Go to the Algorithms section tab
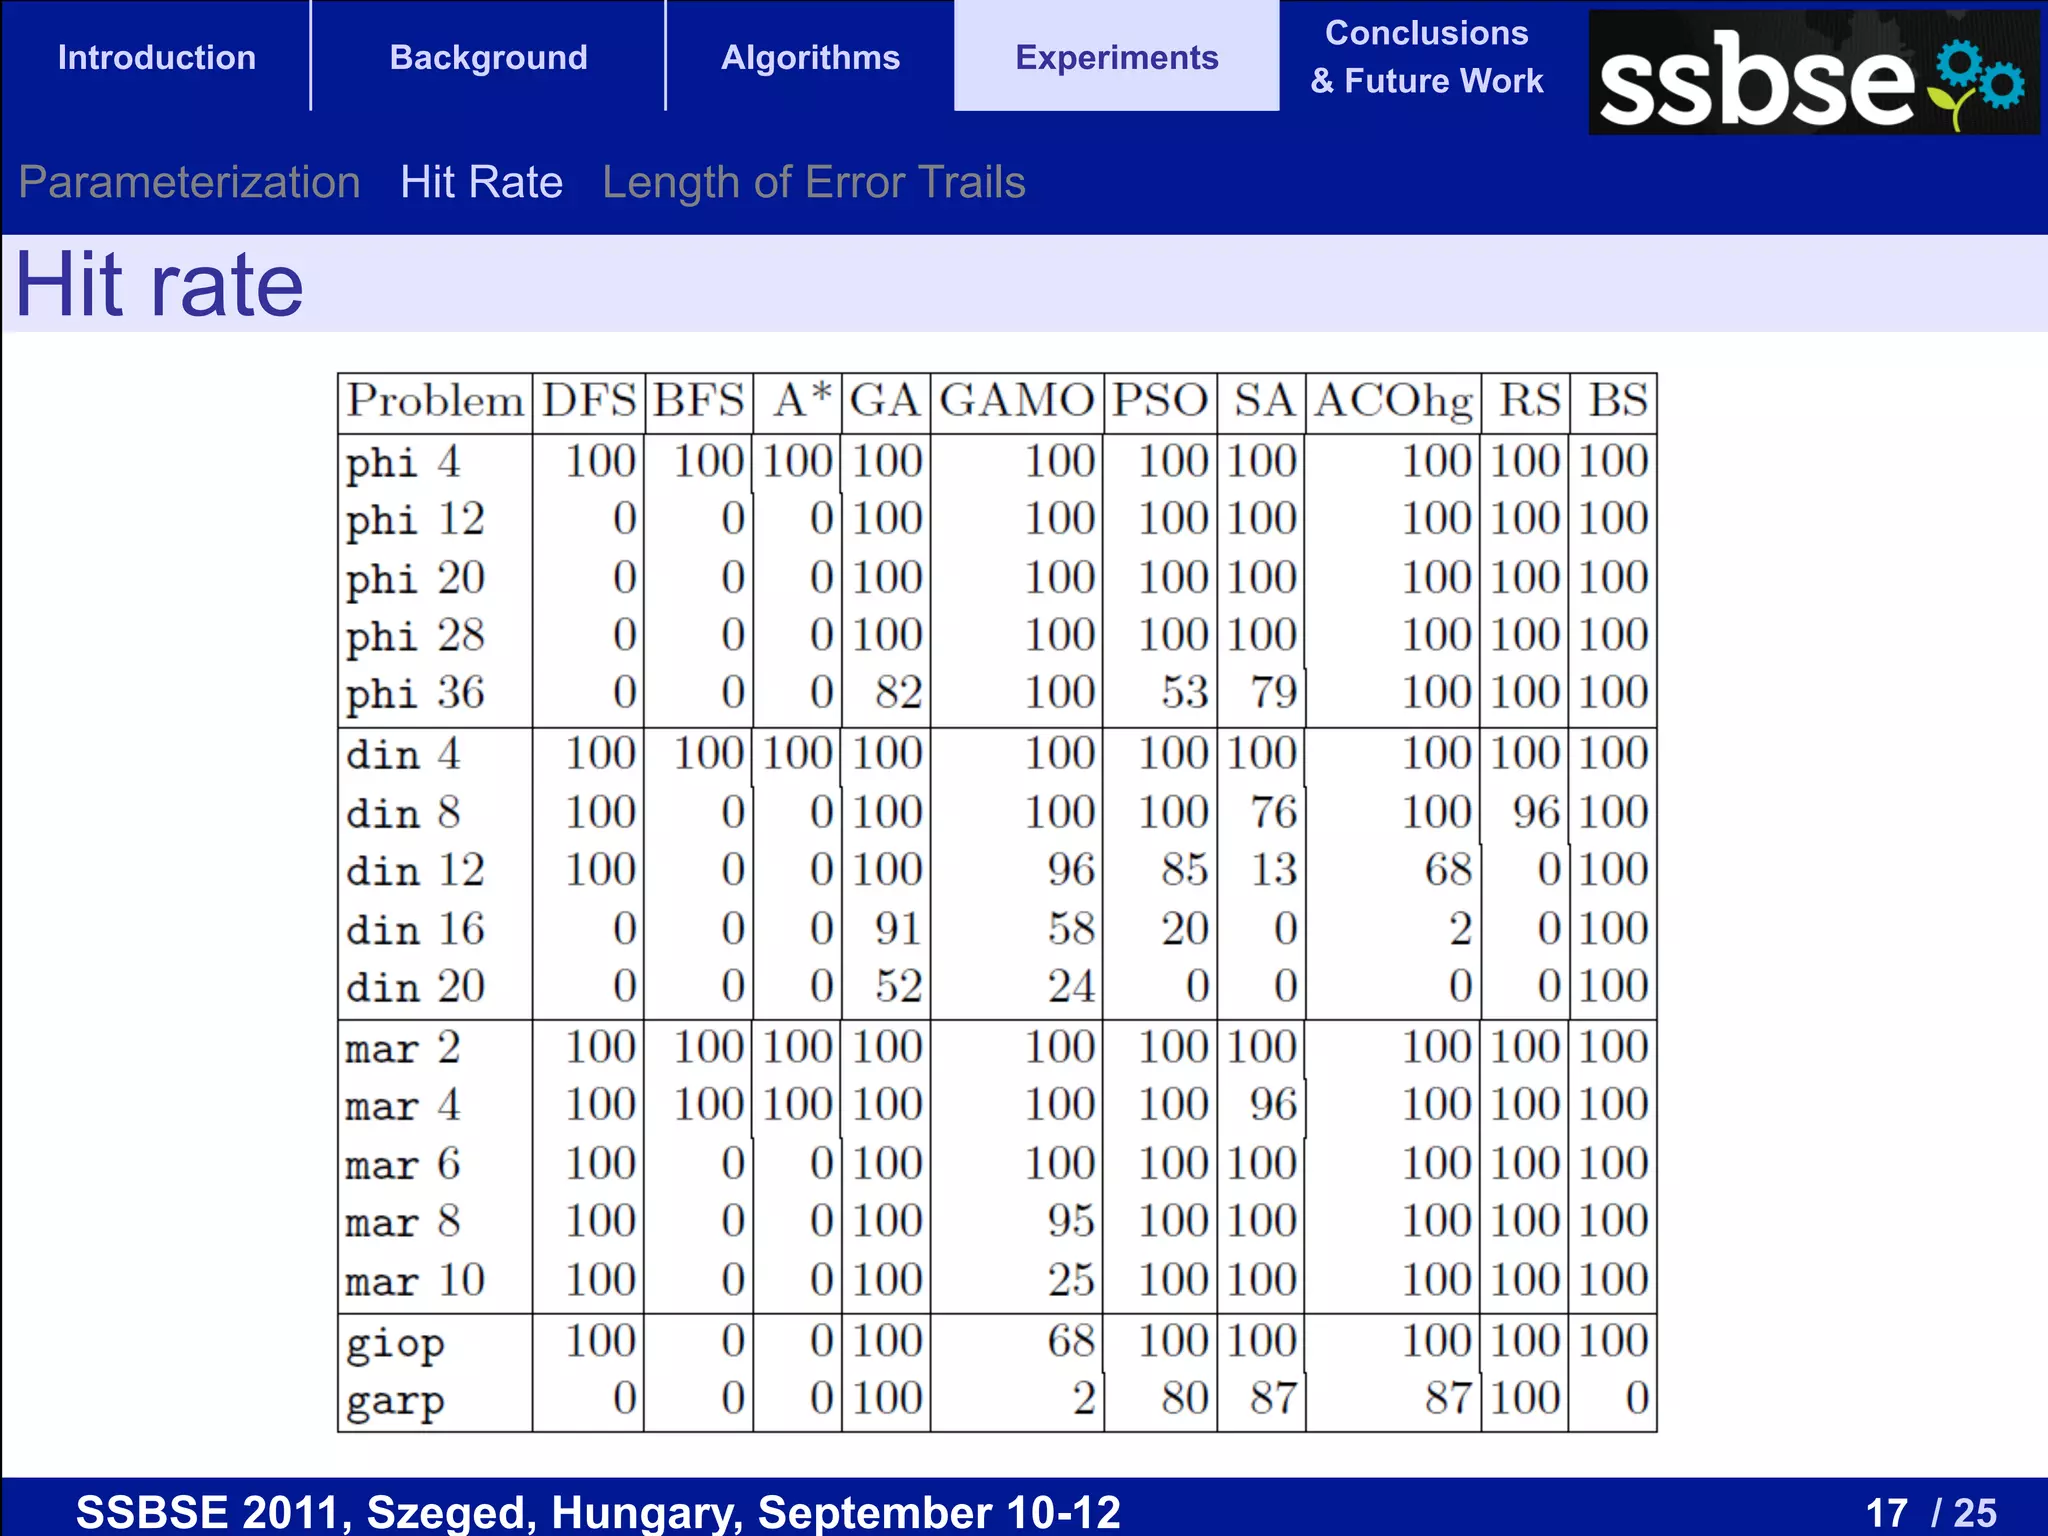Screen dimensions: 2048x1536 [810, 57]
